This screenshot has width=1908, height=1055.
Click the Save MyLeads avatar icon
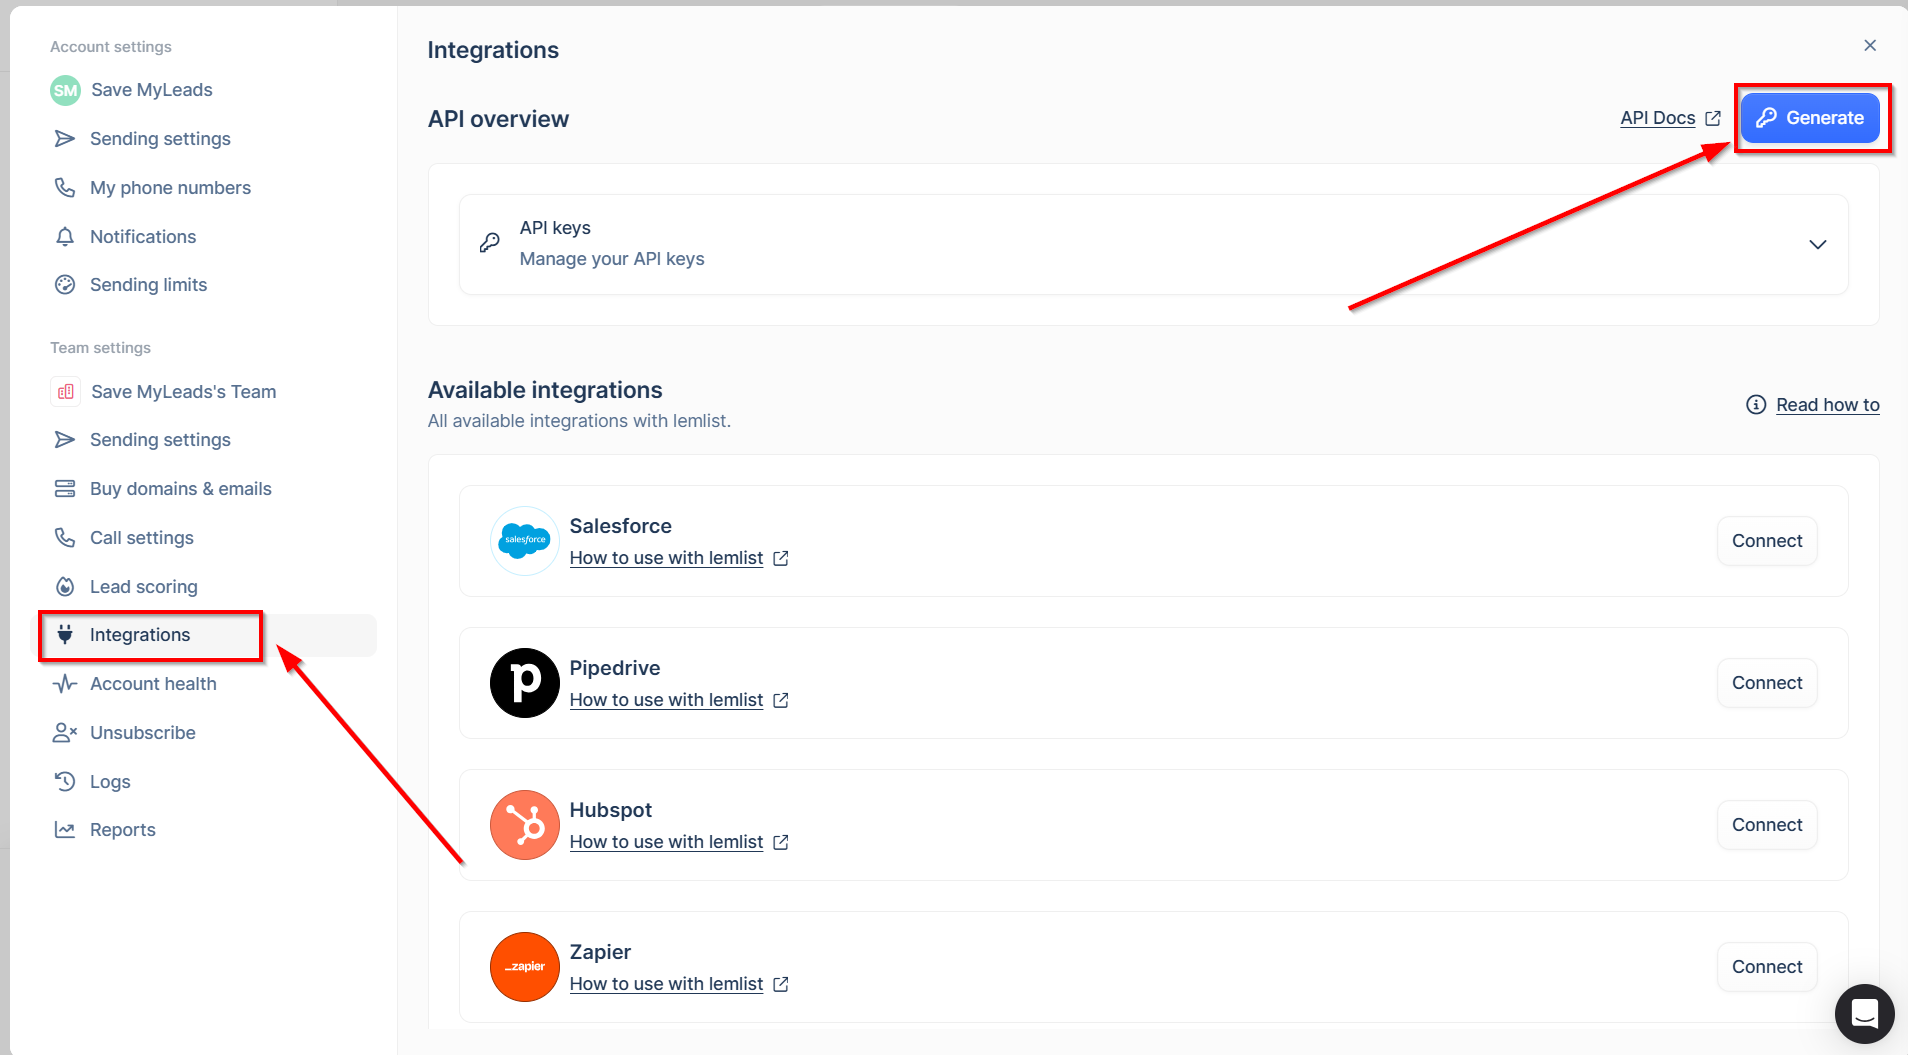[65, 90]
